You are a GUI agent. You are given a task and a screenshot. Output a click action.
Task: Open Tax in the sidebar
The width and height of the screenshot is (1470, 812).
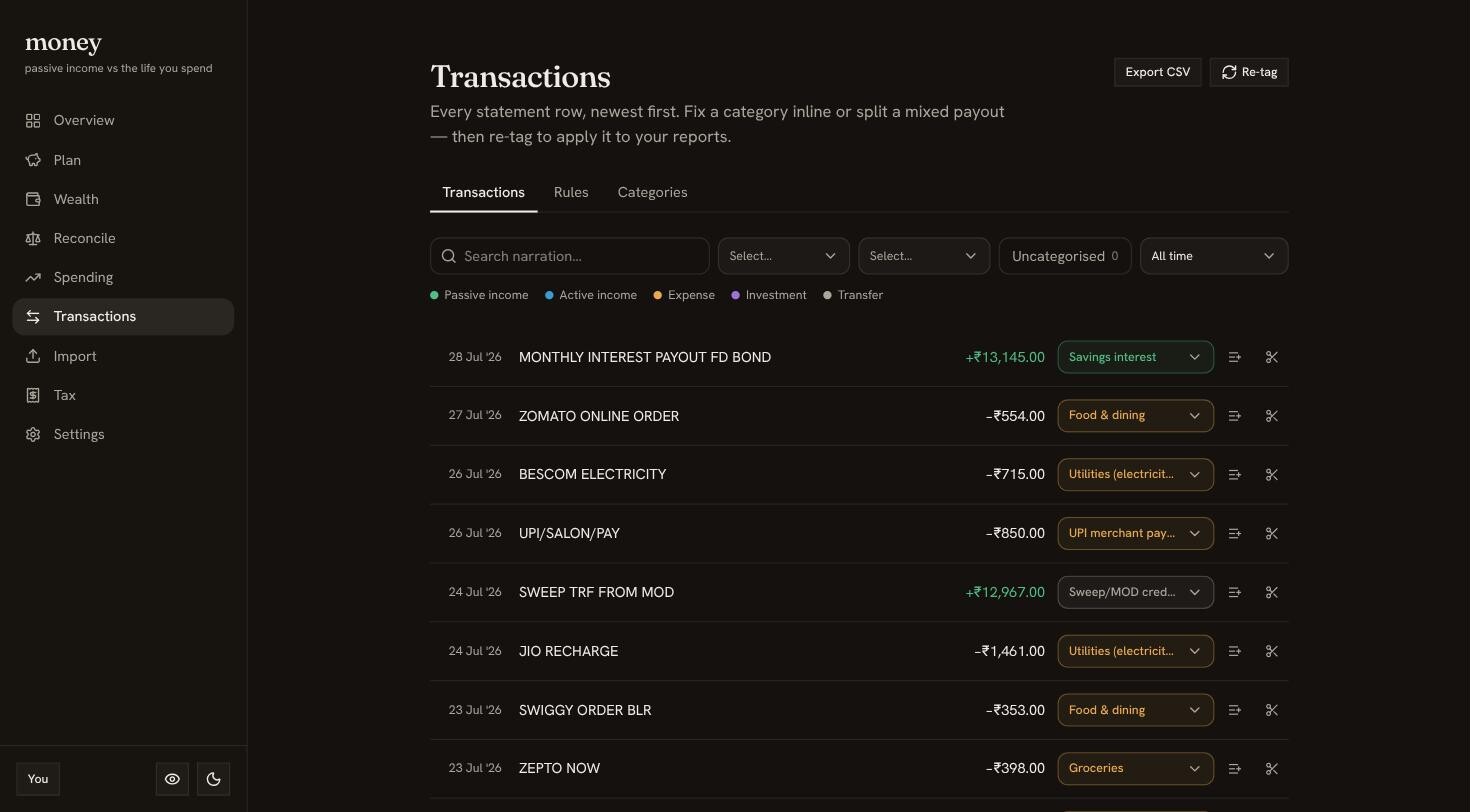coord(123,395)
